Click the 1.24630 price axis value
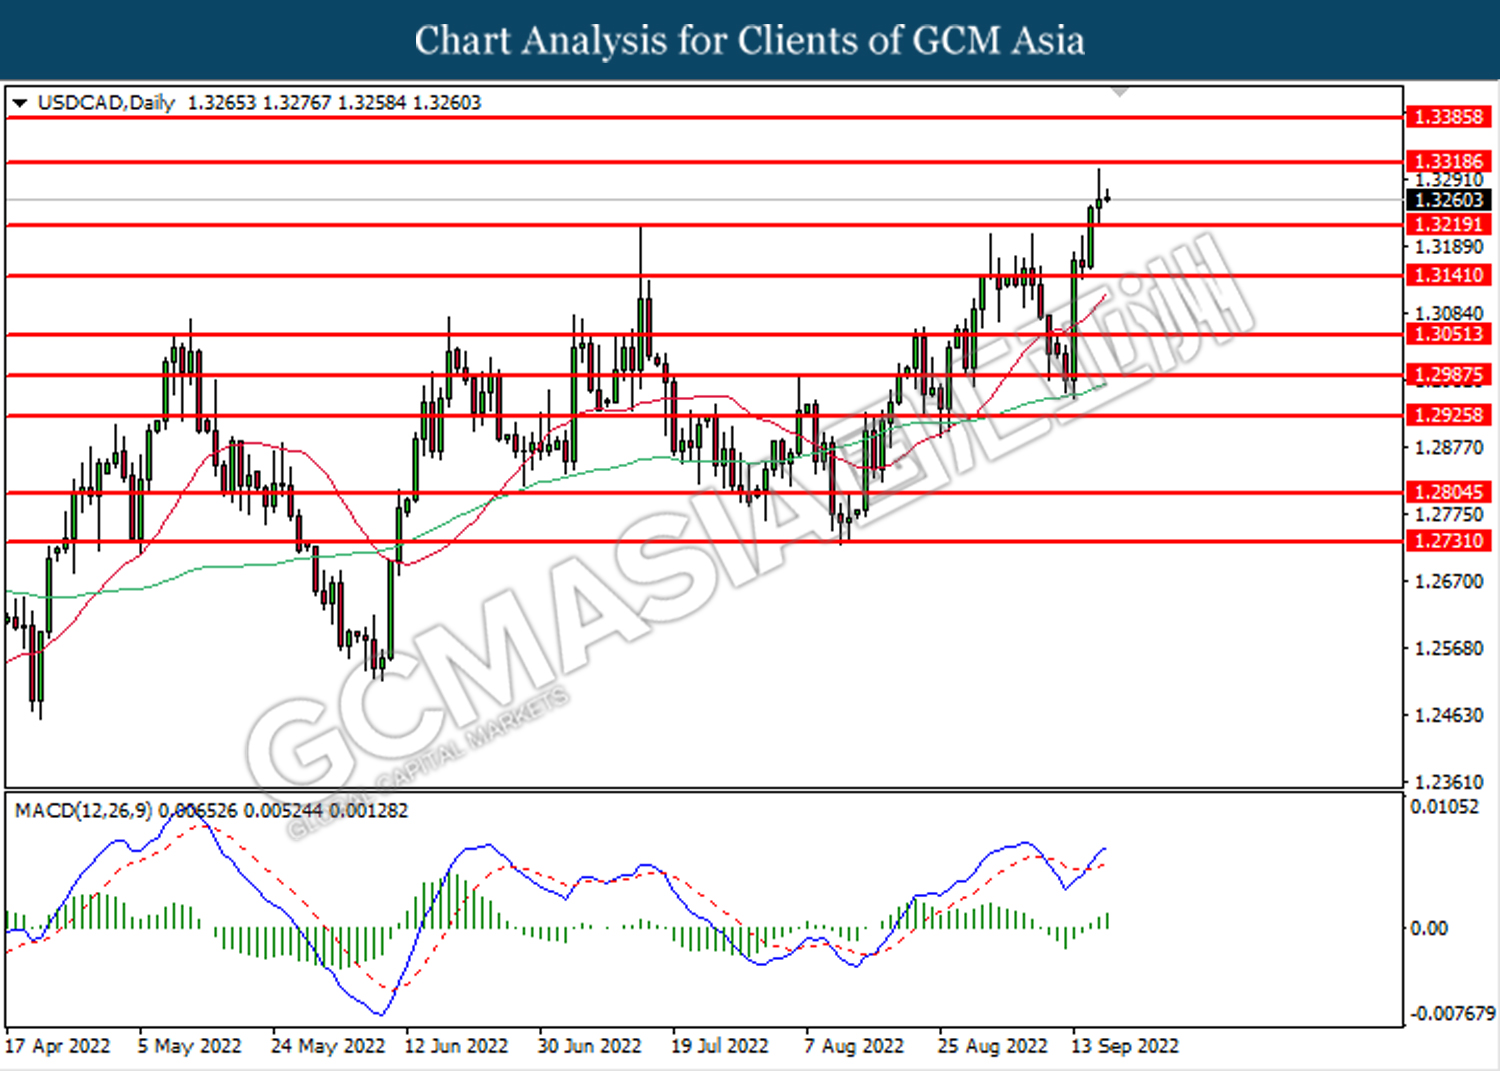1500x1071 pixels. tap(1449, 716)
